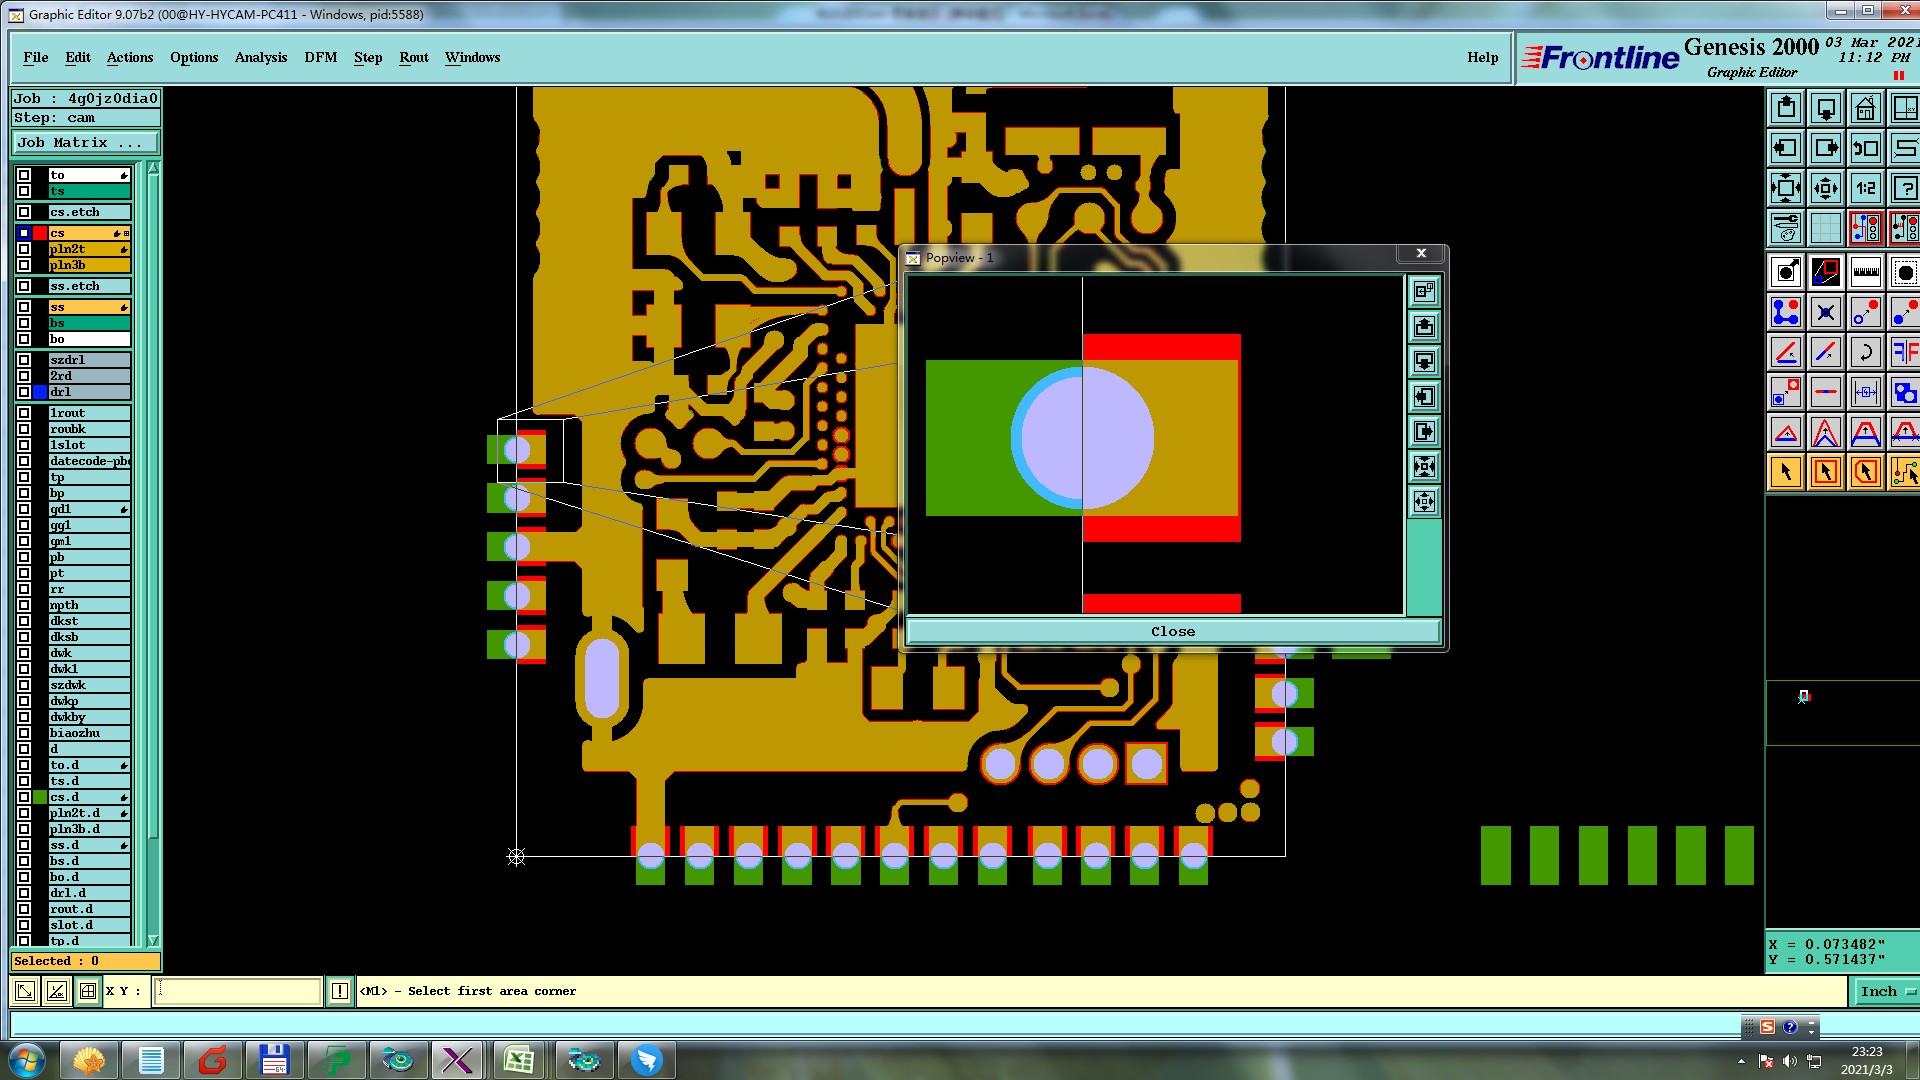
Task: Toggle the checkbox for layer 'ss'
Action: click(24, 307)
